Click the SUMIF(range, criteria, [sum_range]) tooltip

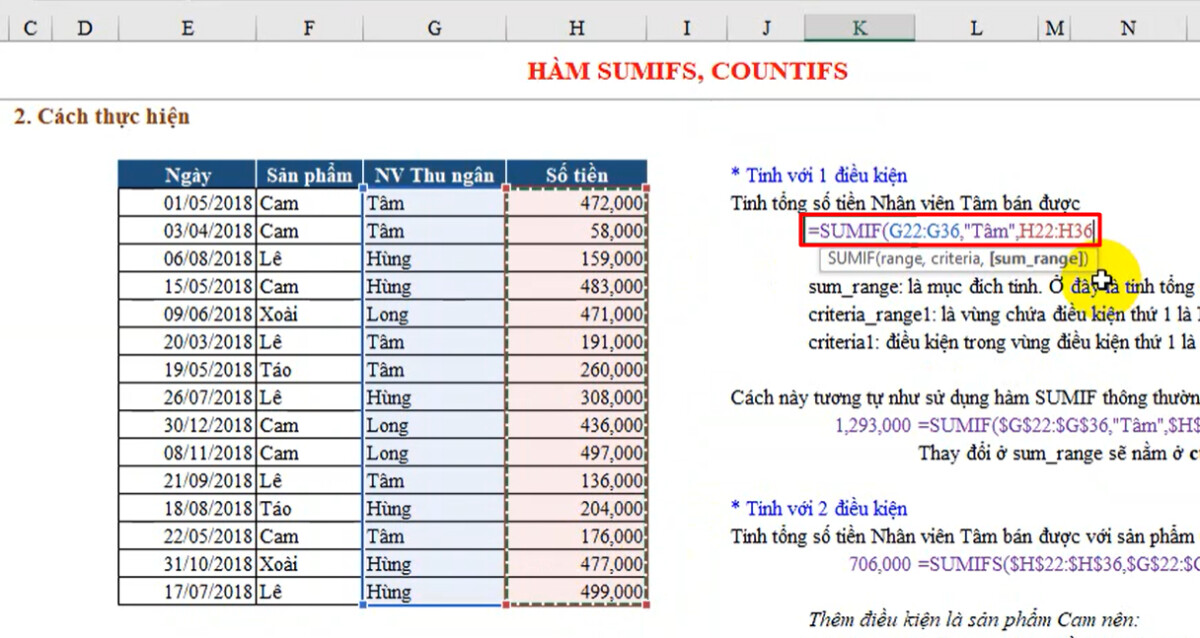coord(957,259)
